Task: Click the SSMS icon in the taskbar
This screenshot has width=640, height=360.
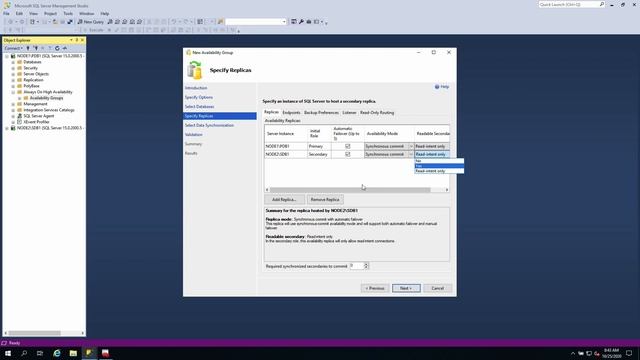Action: [x=89, y=353]
